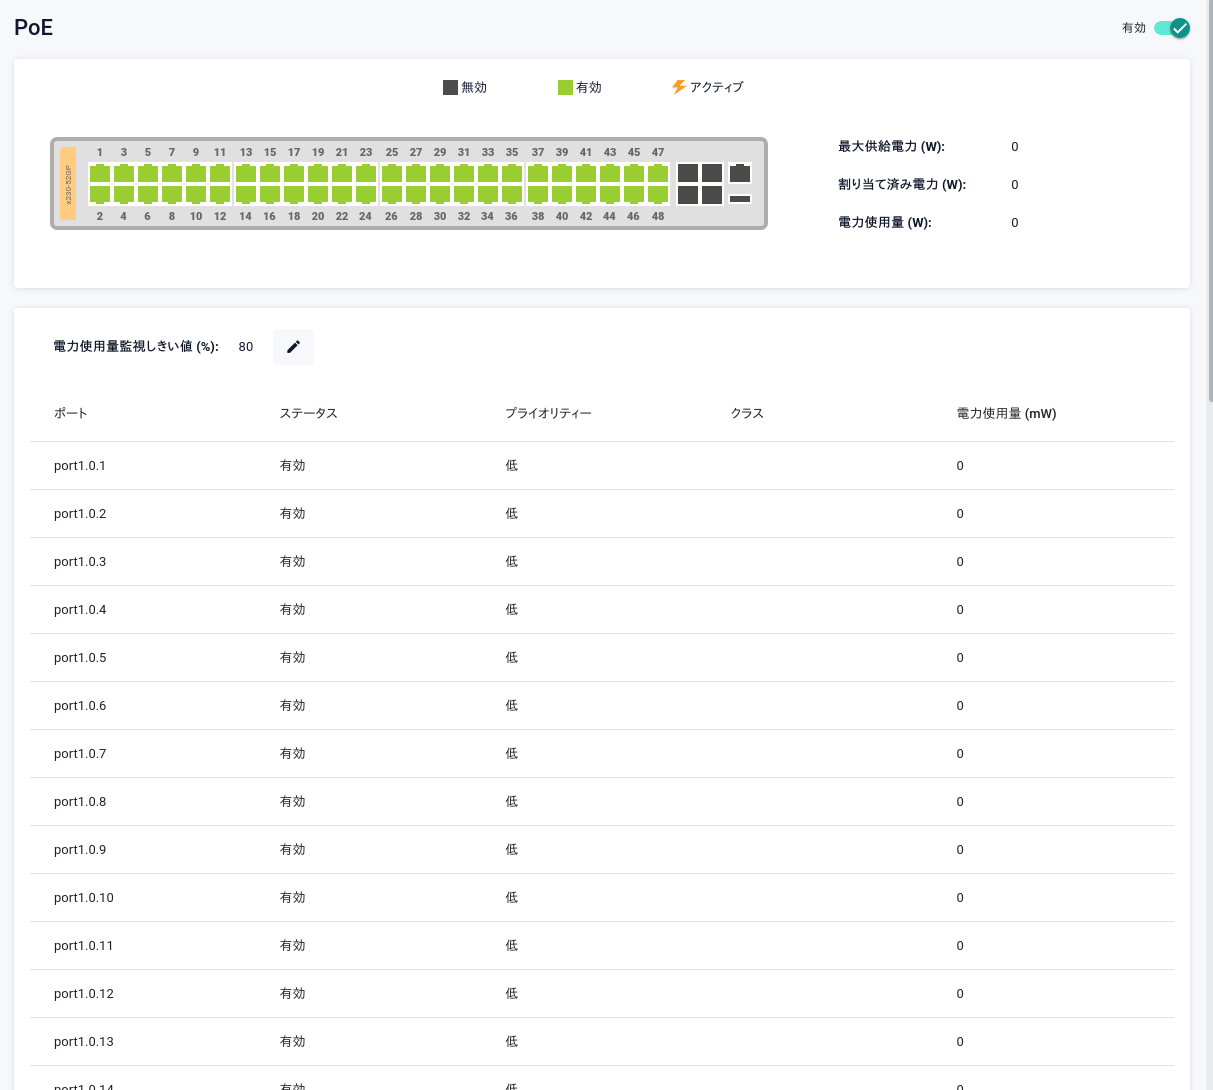Click the page's vertical scrollbar
The height and width of the screenshot is (1090, 1213).
pos(1210,200)
